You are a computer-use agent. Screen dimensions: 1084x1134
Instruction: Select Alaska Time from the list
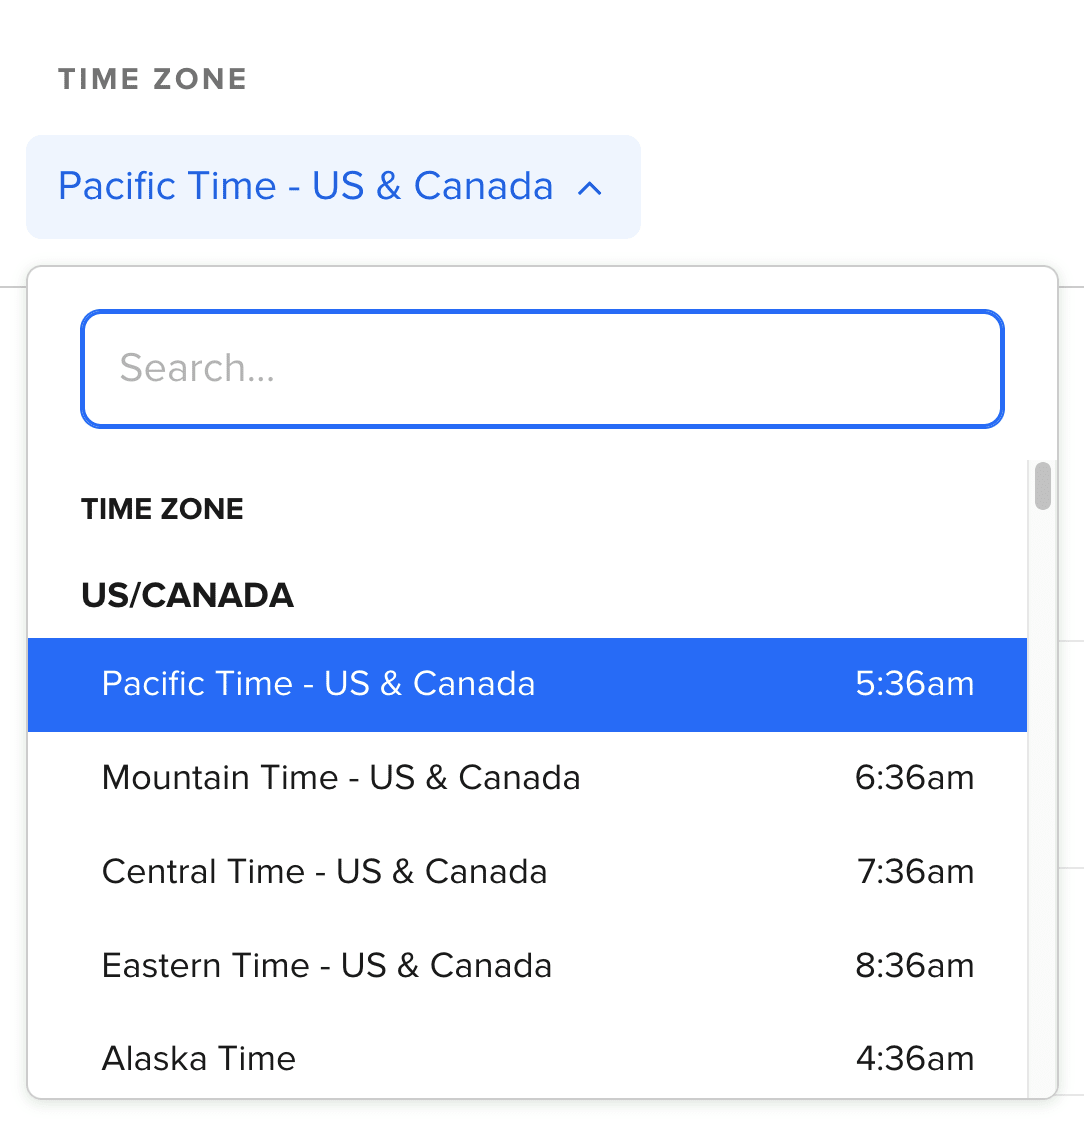(197, 1058)
